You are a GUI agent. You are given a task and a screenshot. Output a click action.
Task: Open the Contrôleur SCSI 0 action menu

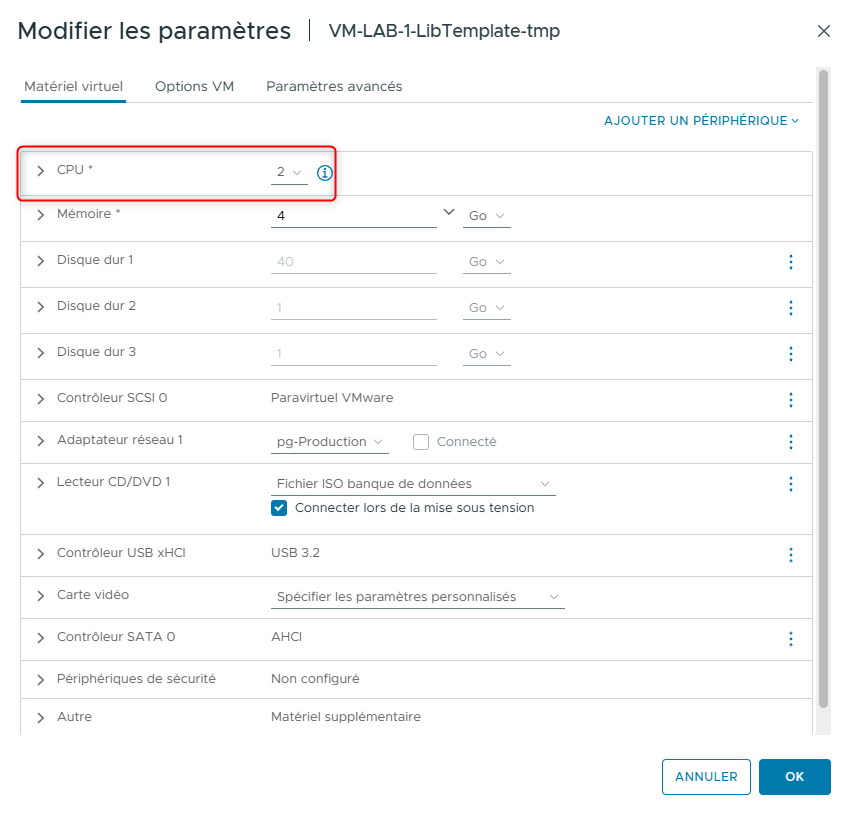[x=791, y=400]
